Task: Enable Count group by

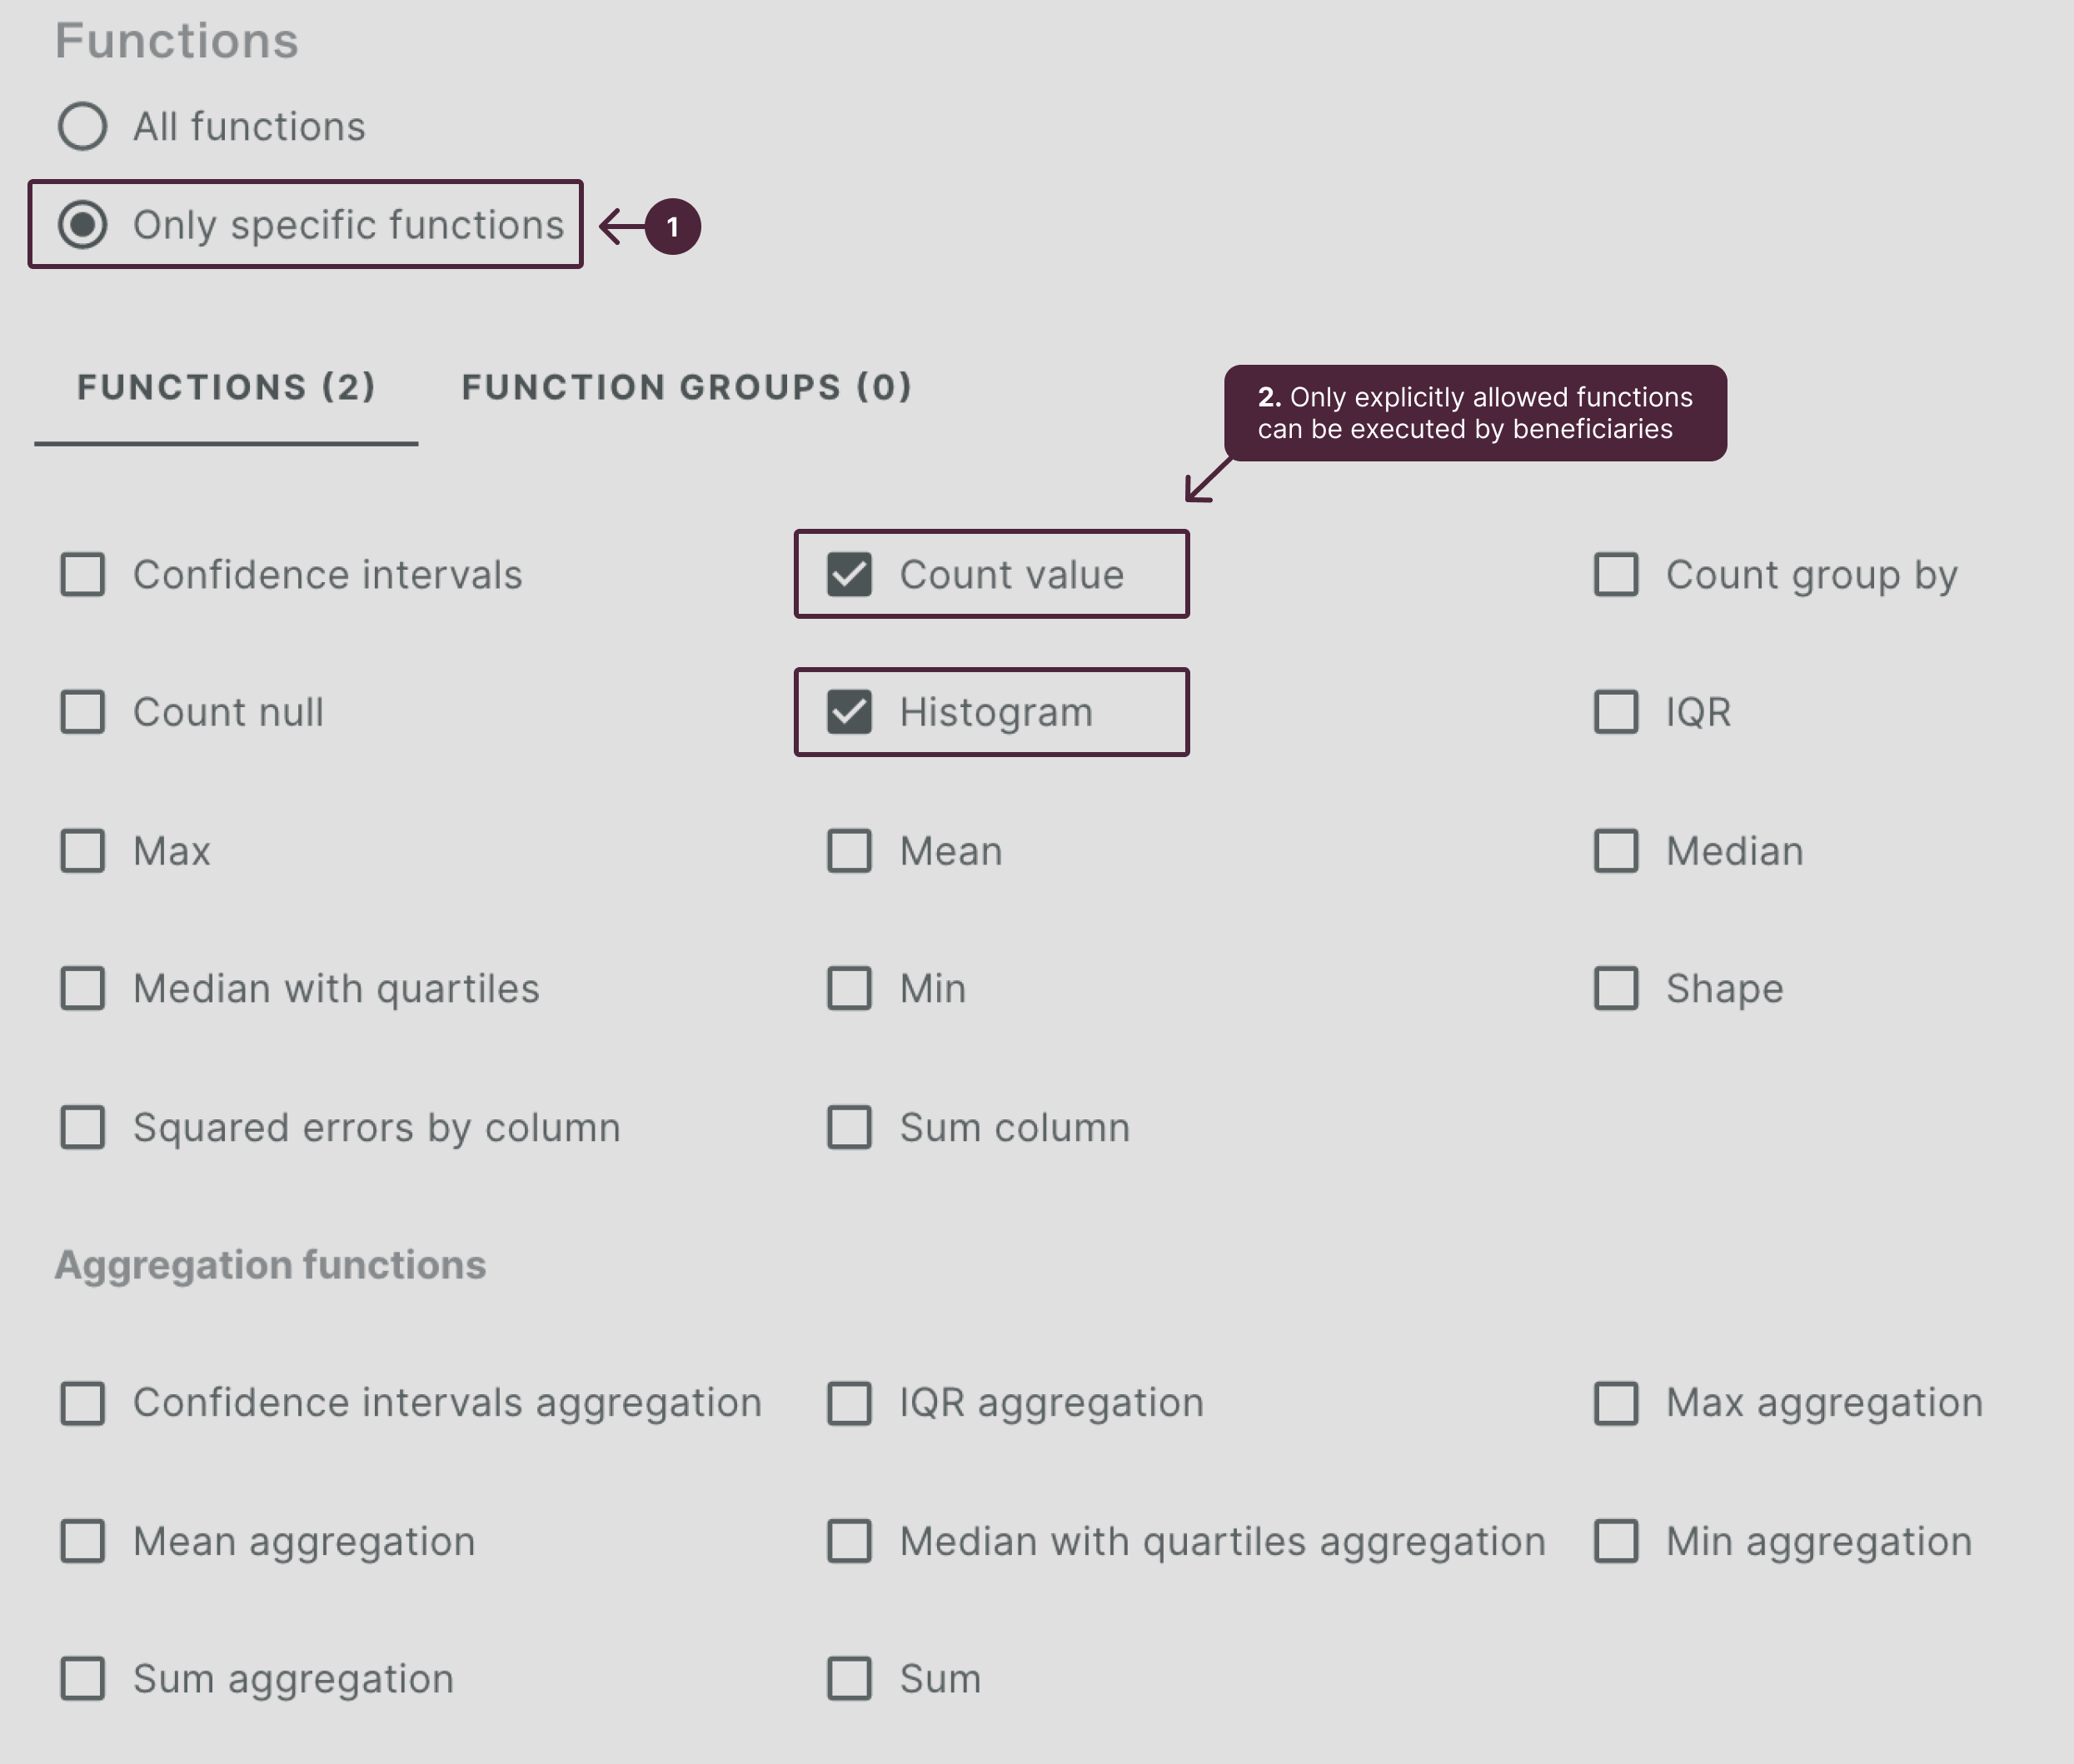Action: pos(1615,574)
